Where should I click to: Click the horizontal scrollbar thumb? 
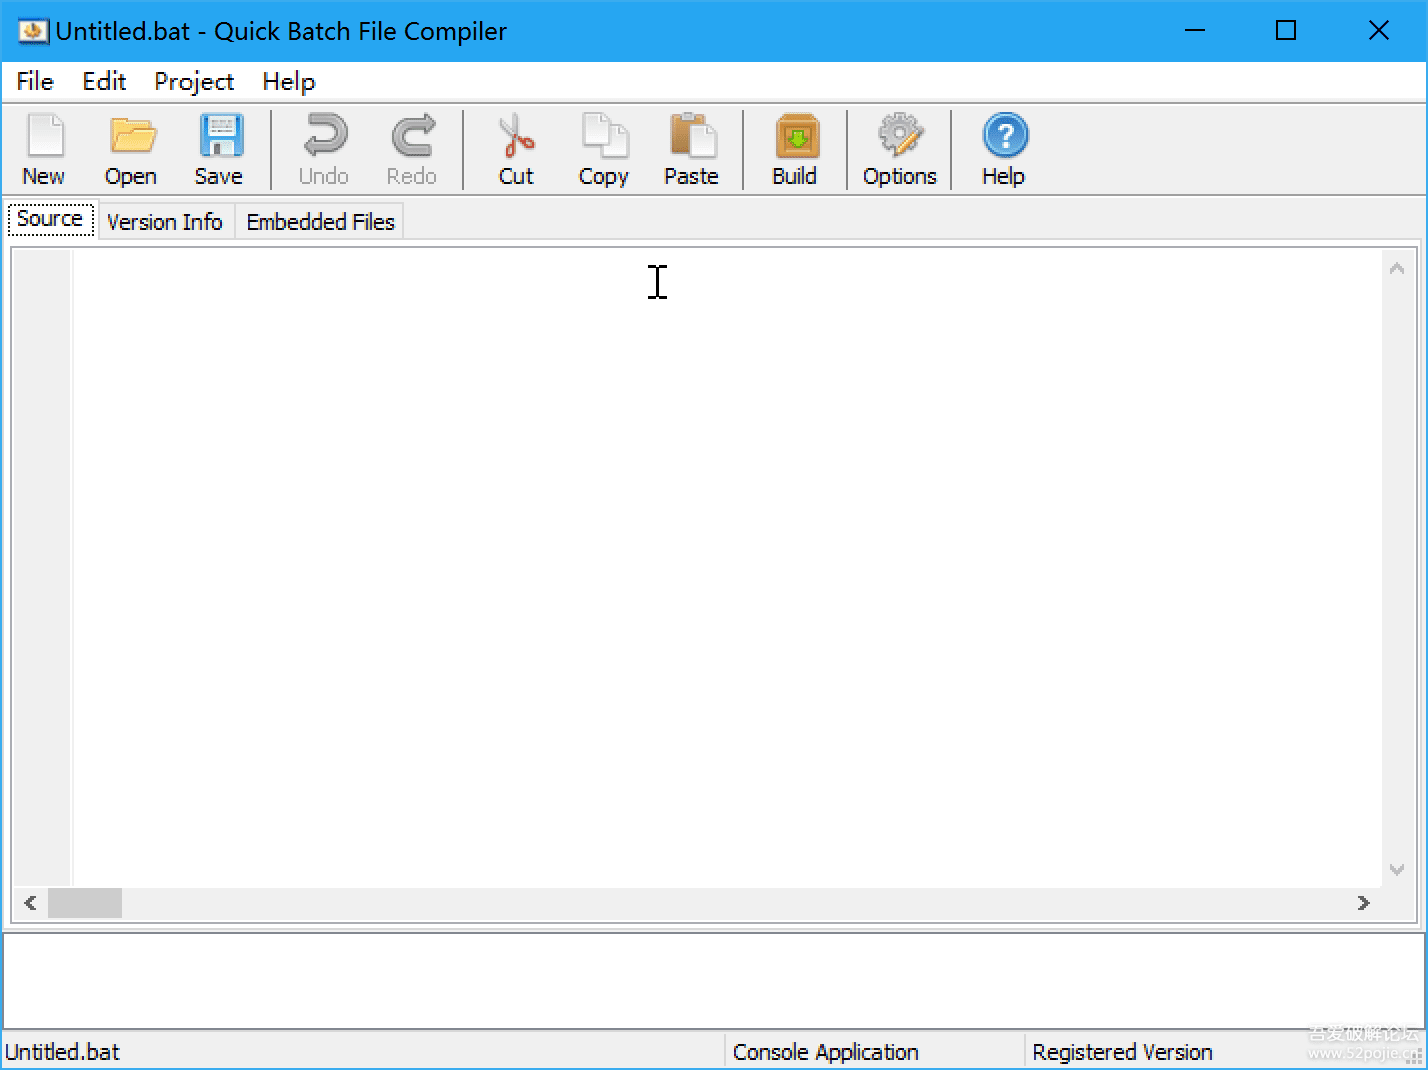point(85,903)
